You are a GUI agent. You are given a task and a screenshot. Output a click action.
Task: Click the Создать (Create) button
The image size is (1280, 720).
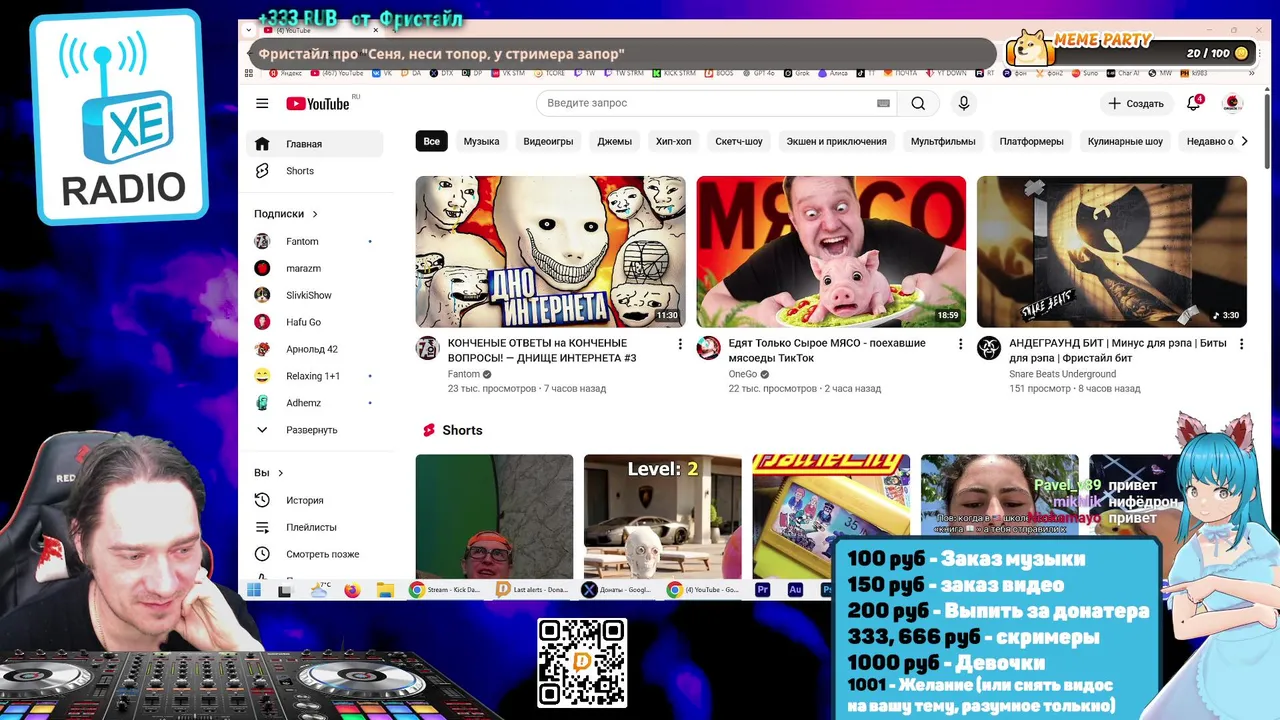1136,103
